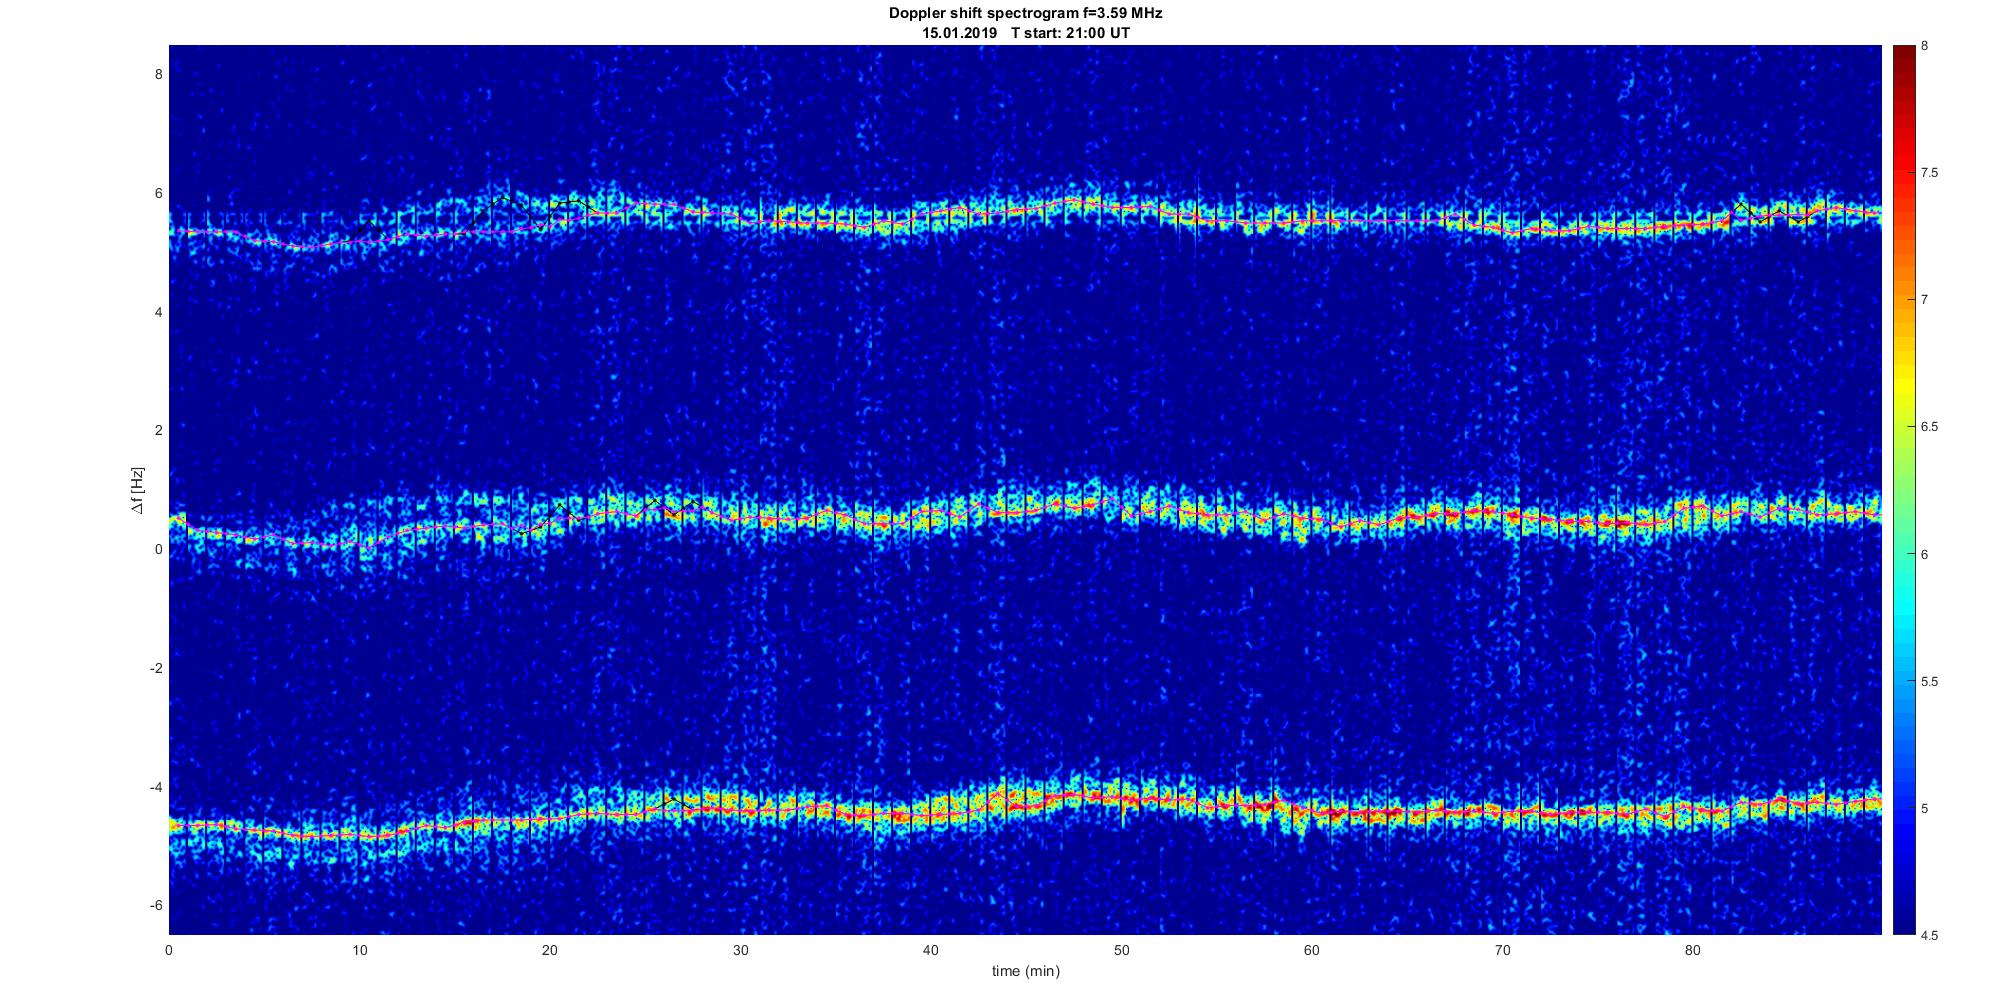Click the y-axis tick label '-4'
The width and height of the screenshot is (2000, 1003).
156,787
